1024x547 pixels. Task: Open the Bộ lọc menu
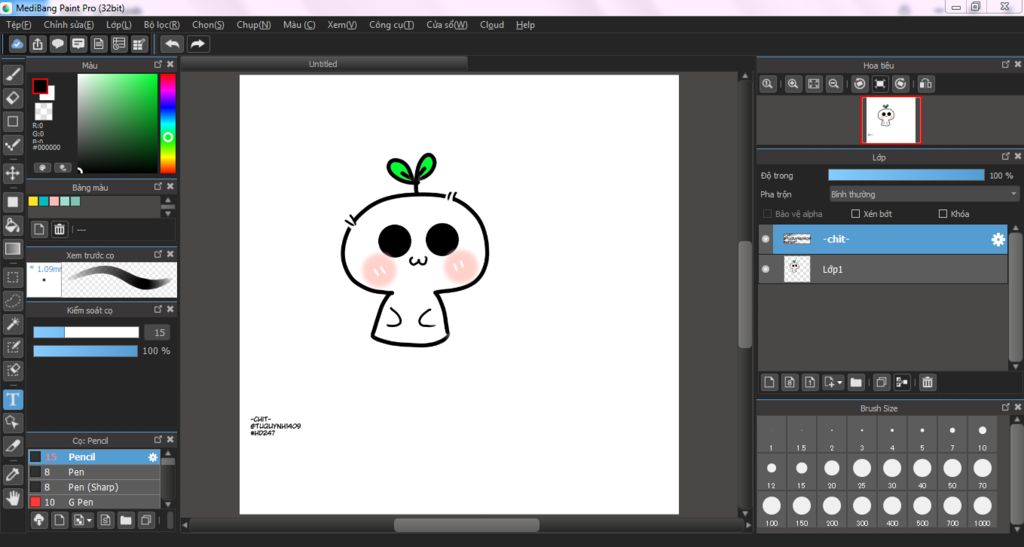tap(161, 25)
